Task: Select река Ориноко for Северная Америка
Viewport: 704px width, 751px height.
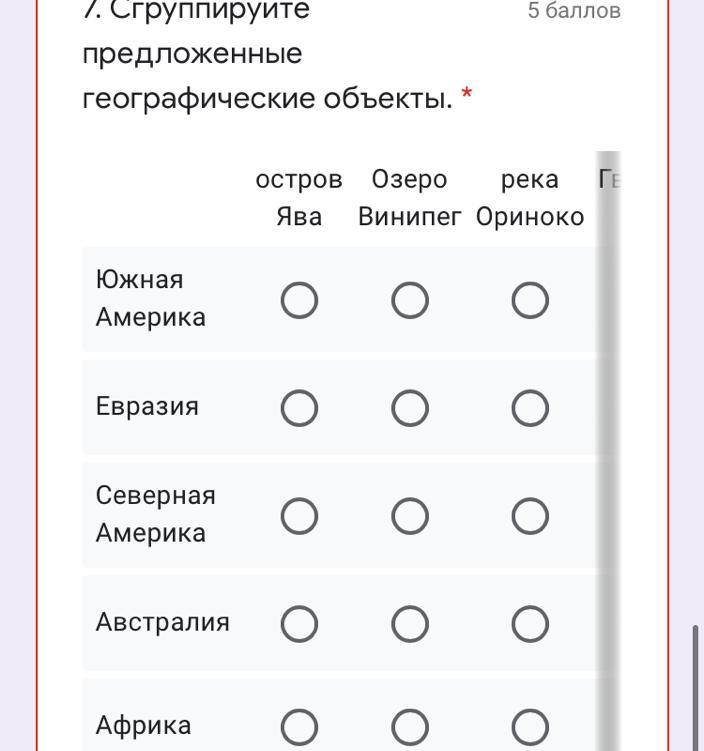Action: pyautogui.click(x=530, y=515)
